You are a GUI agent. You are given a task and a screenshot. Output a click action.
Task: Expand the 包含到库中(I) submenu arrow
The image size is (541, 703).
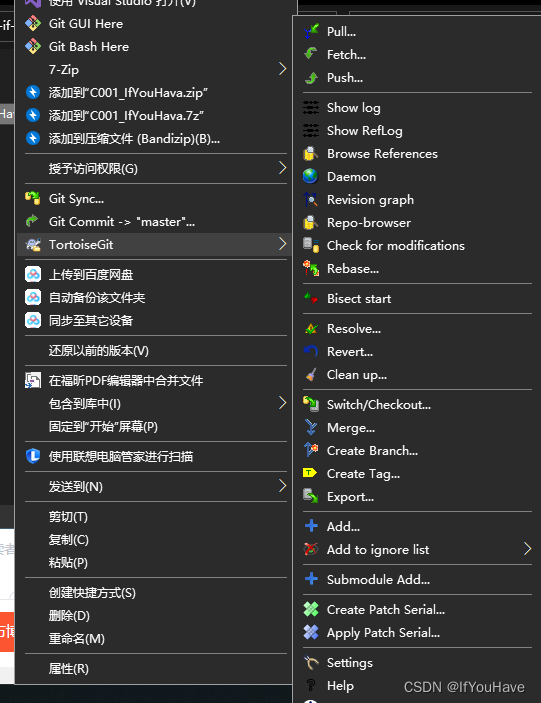click(x=282, y=403)
